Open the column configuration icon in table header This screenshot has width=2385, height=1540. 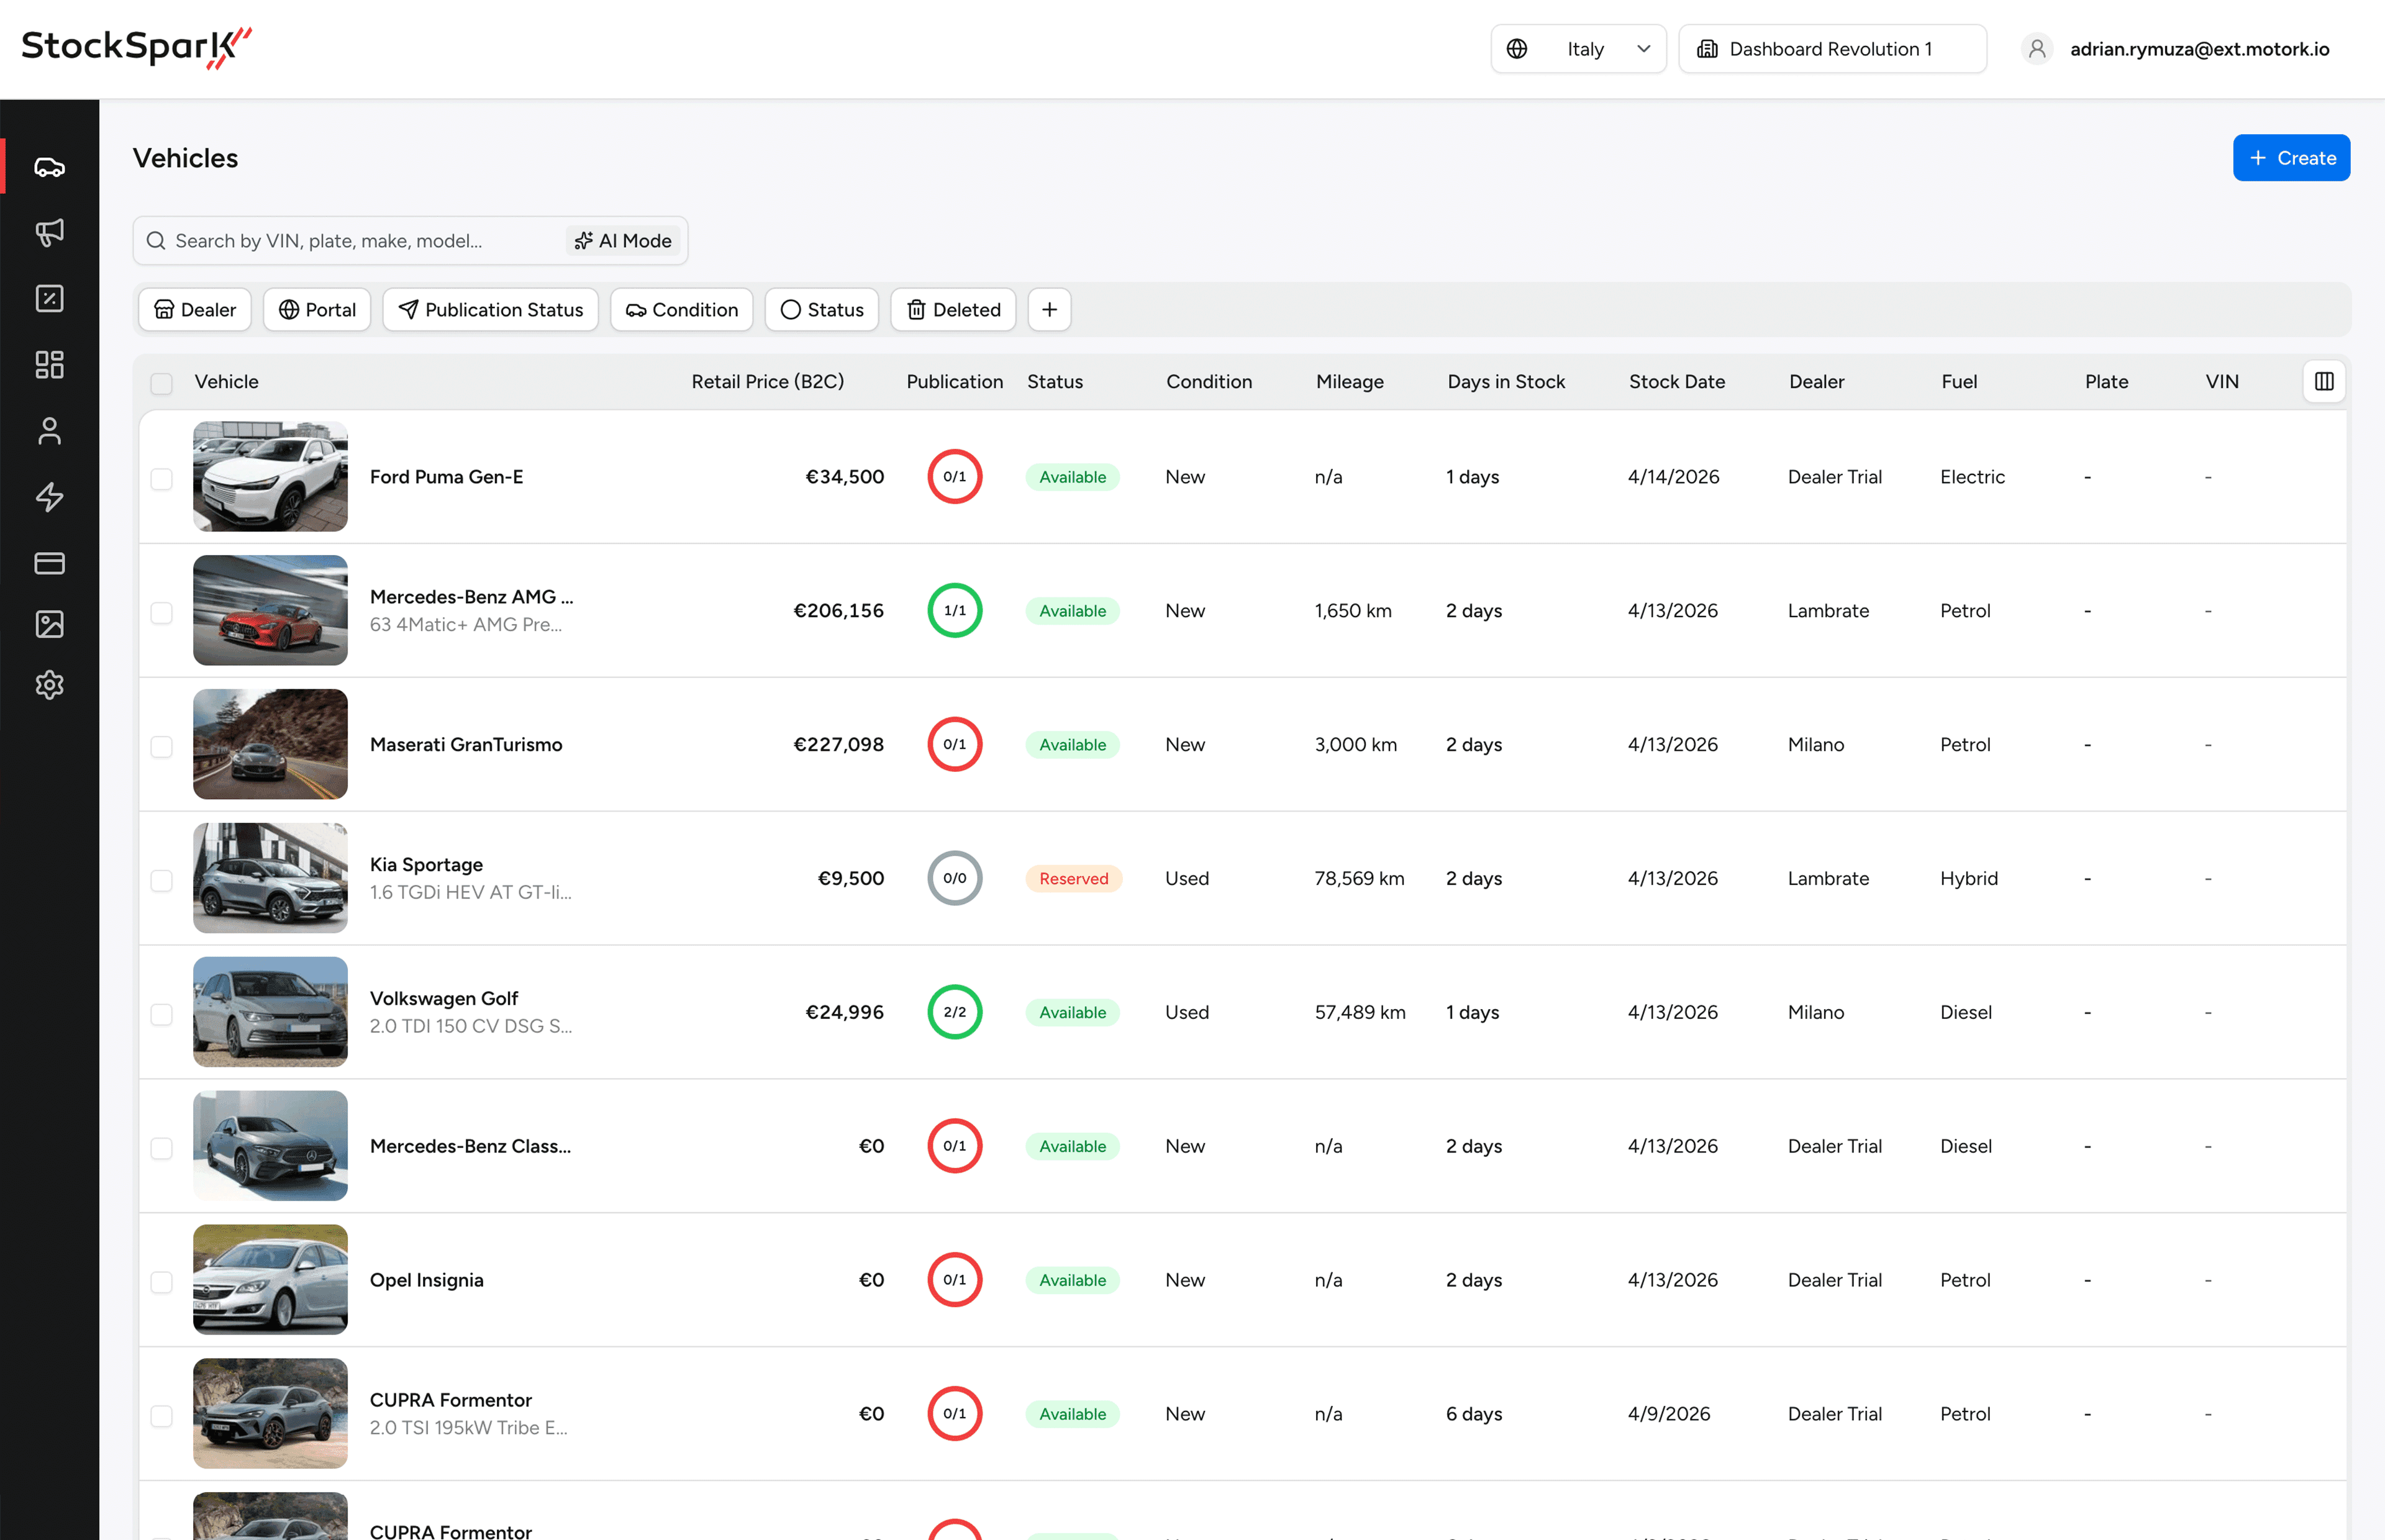[x=2324, y=381]
